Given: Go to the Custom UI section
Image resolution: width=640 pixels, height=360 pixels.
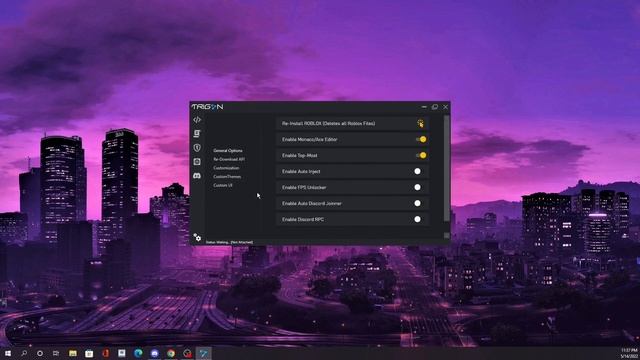Looking at the screenshot, I should tap(223, 185).
